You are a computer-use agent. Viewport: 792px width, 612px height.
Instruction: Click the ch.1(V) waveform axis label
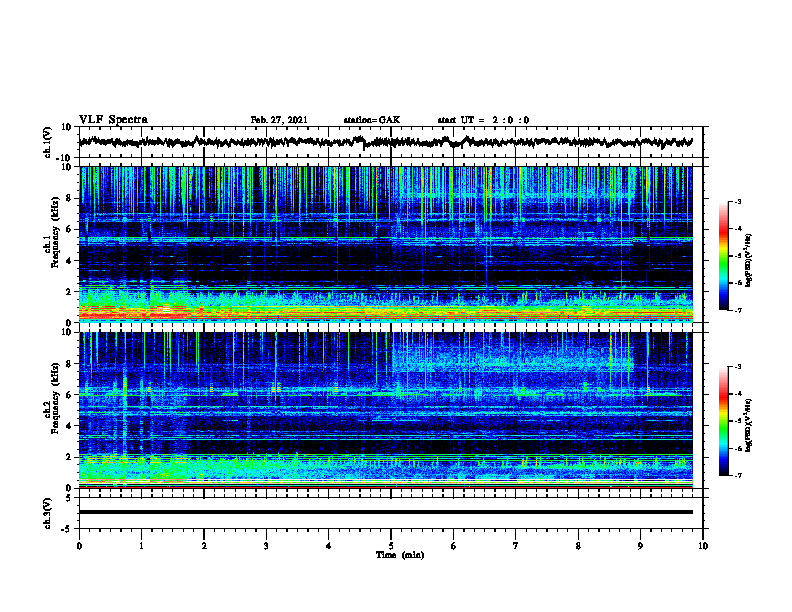click(48, 142)
